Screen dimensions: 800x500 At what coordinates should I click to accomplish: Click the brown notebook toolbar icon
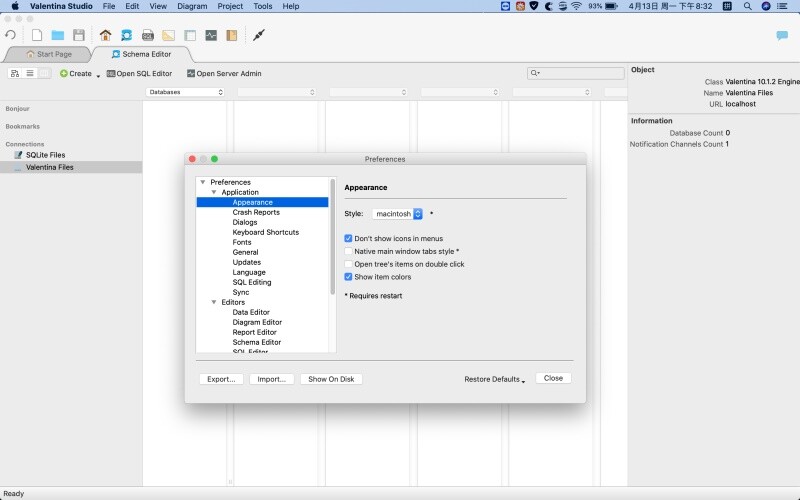click(x=232, y=35)
